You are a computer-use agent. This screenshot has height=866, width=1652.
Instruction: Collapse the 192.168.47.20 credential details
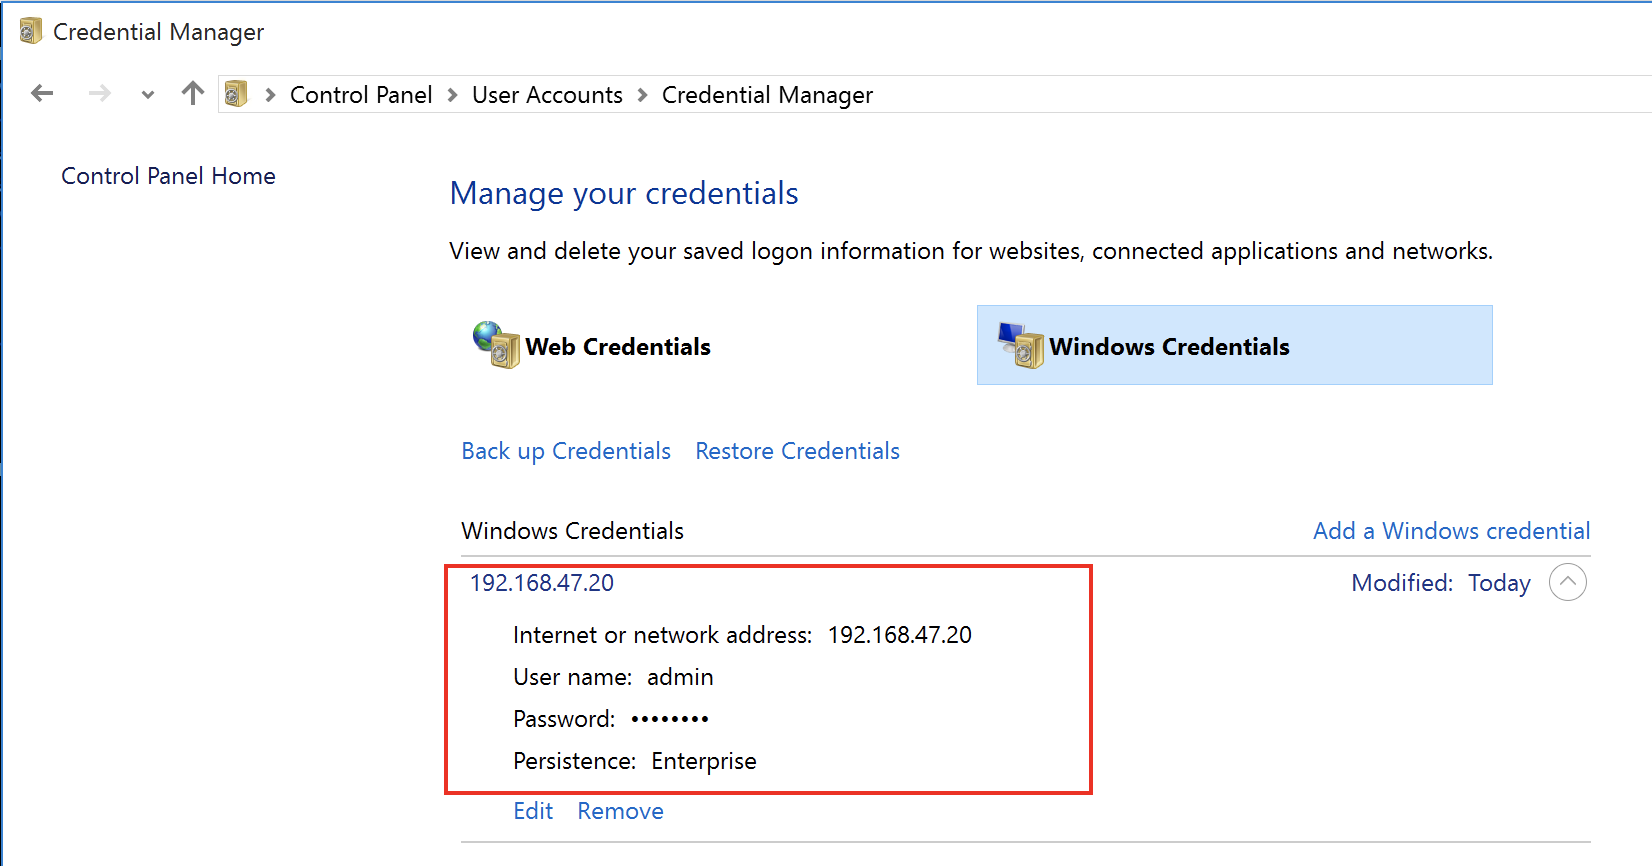point(1567,582)
